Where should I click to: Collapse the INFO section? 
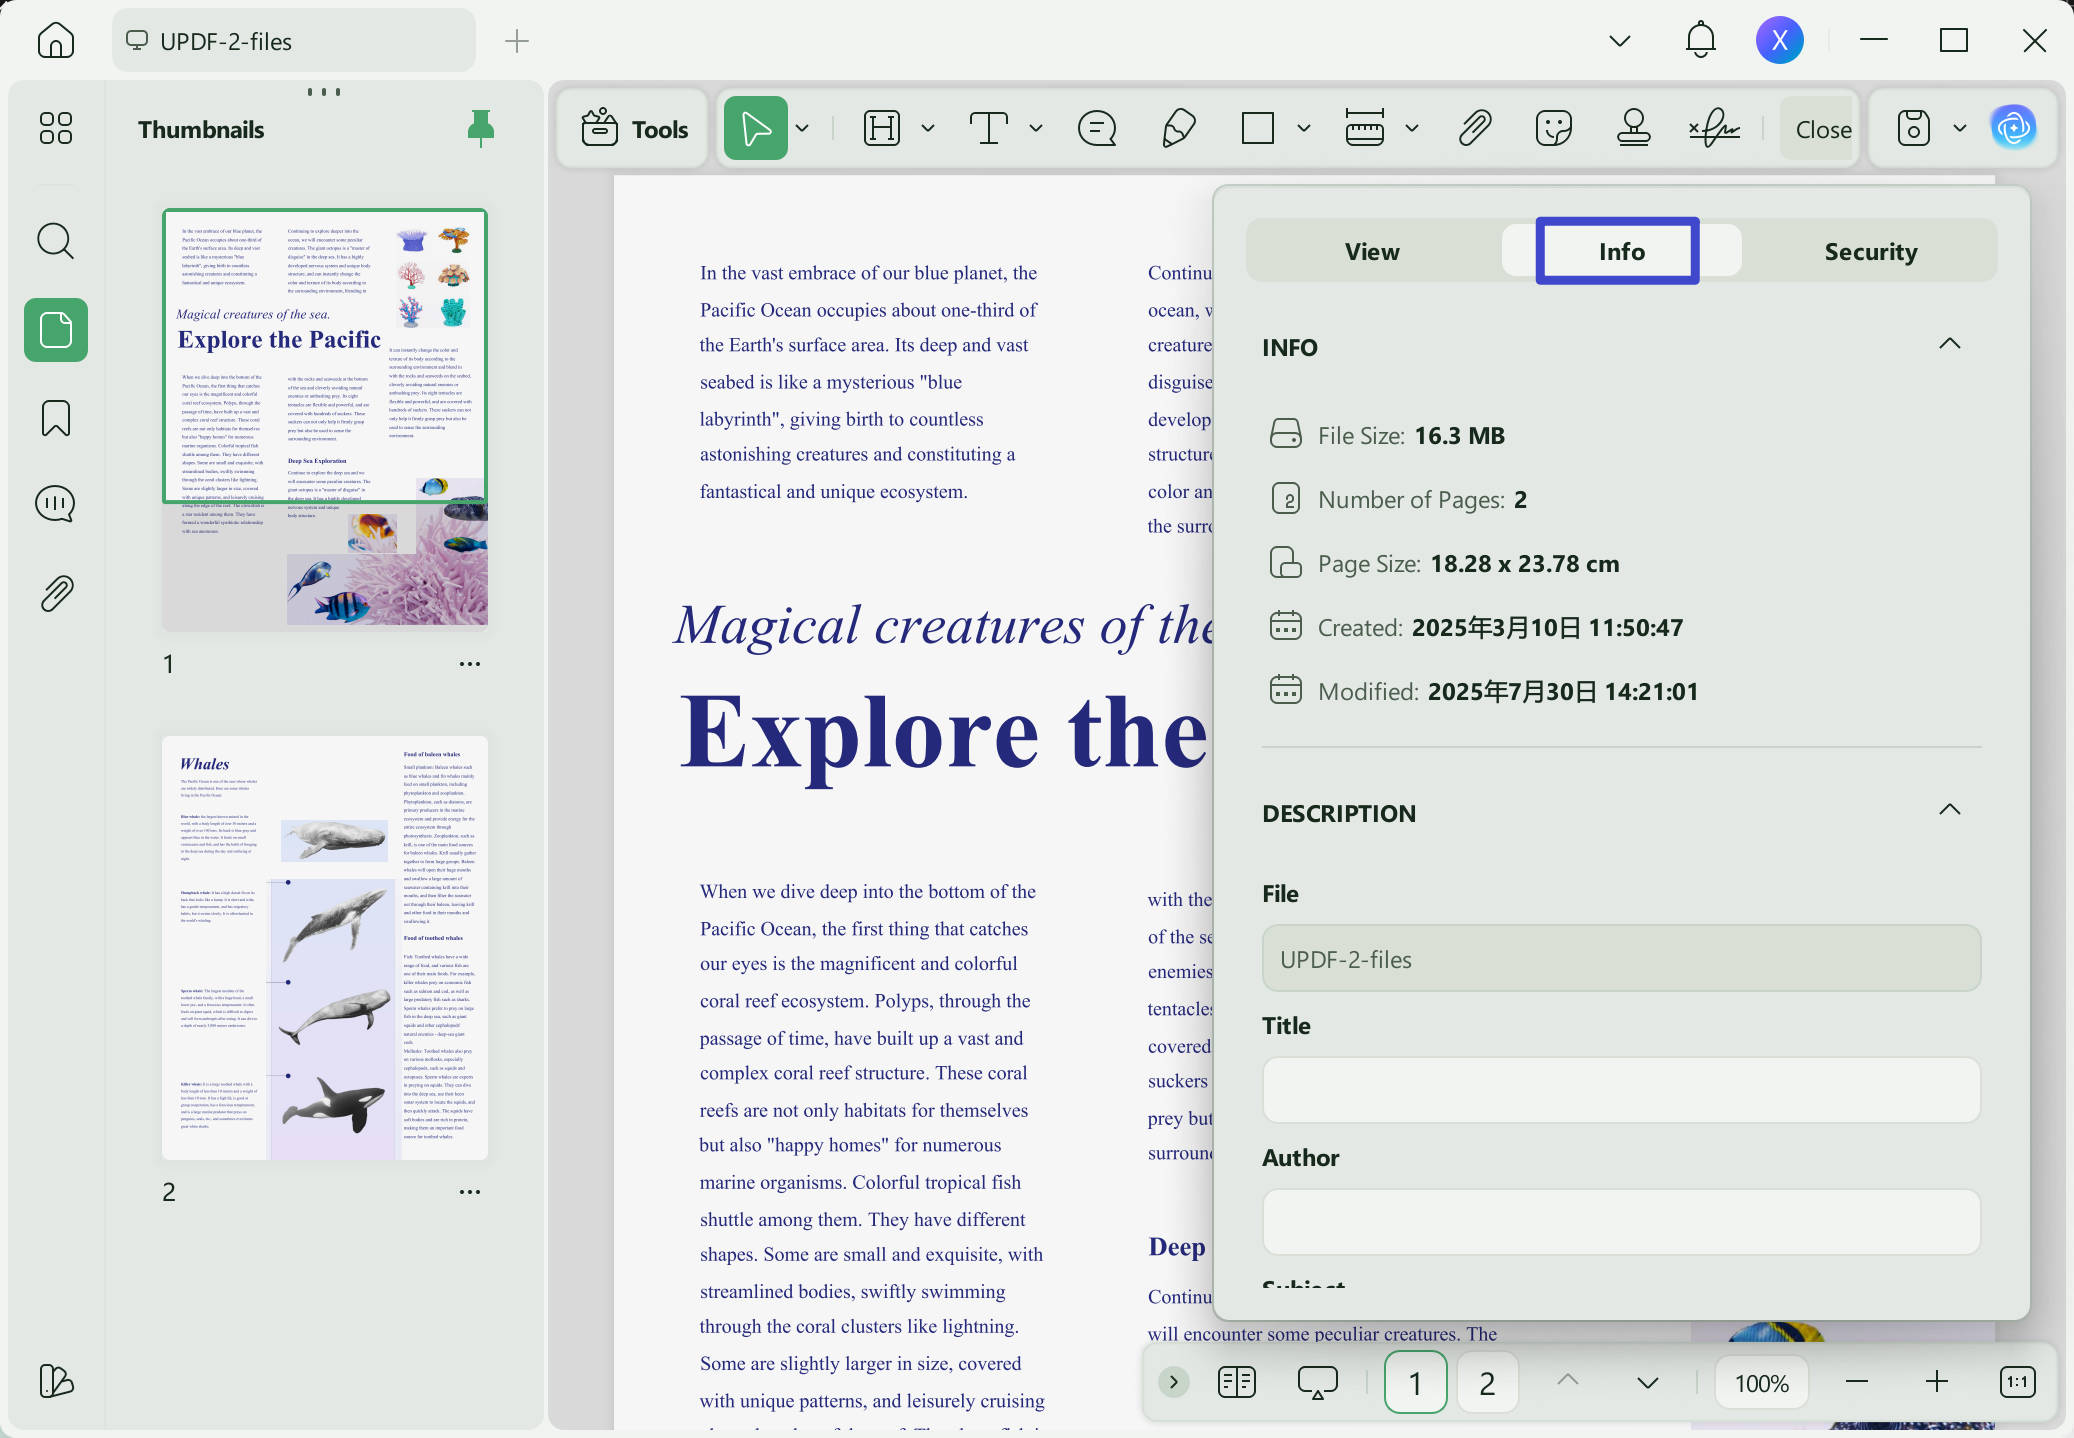click(x=1949, y=344)
